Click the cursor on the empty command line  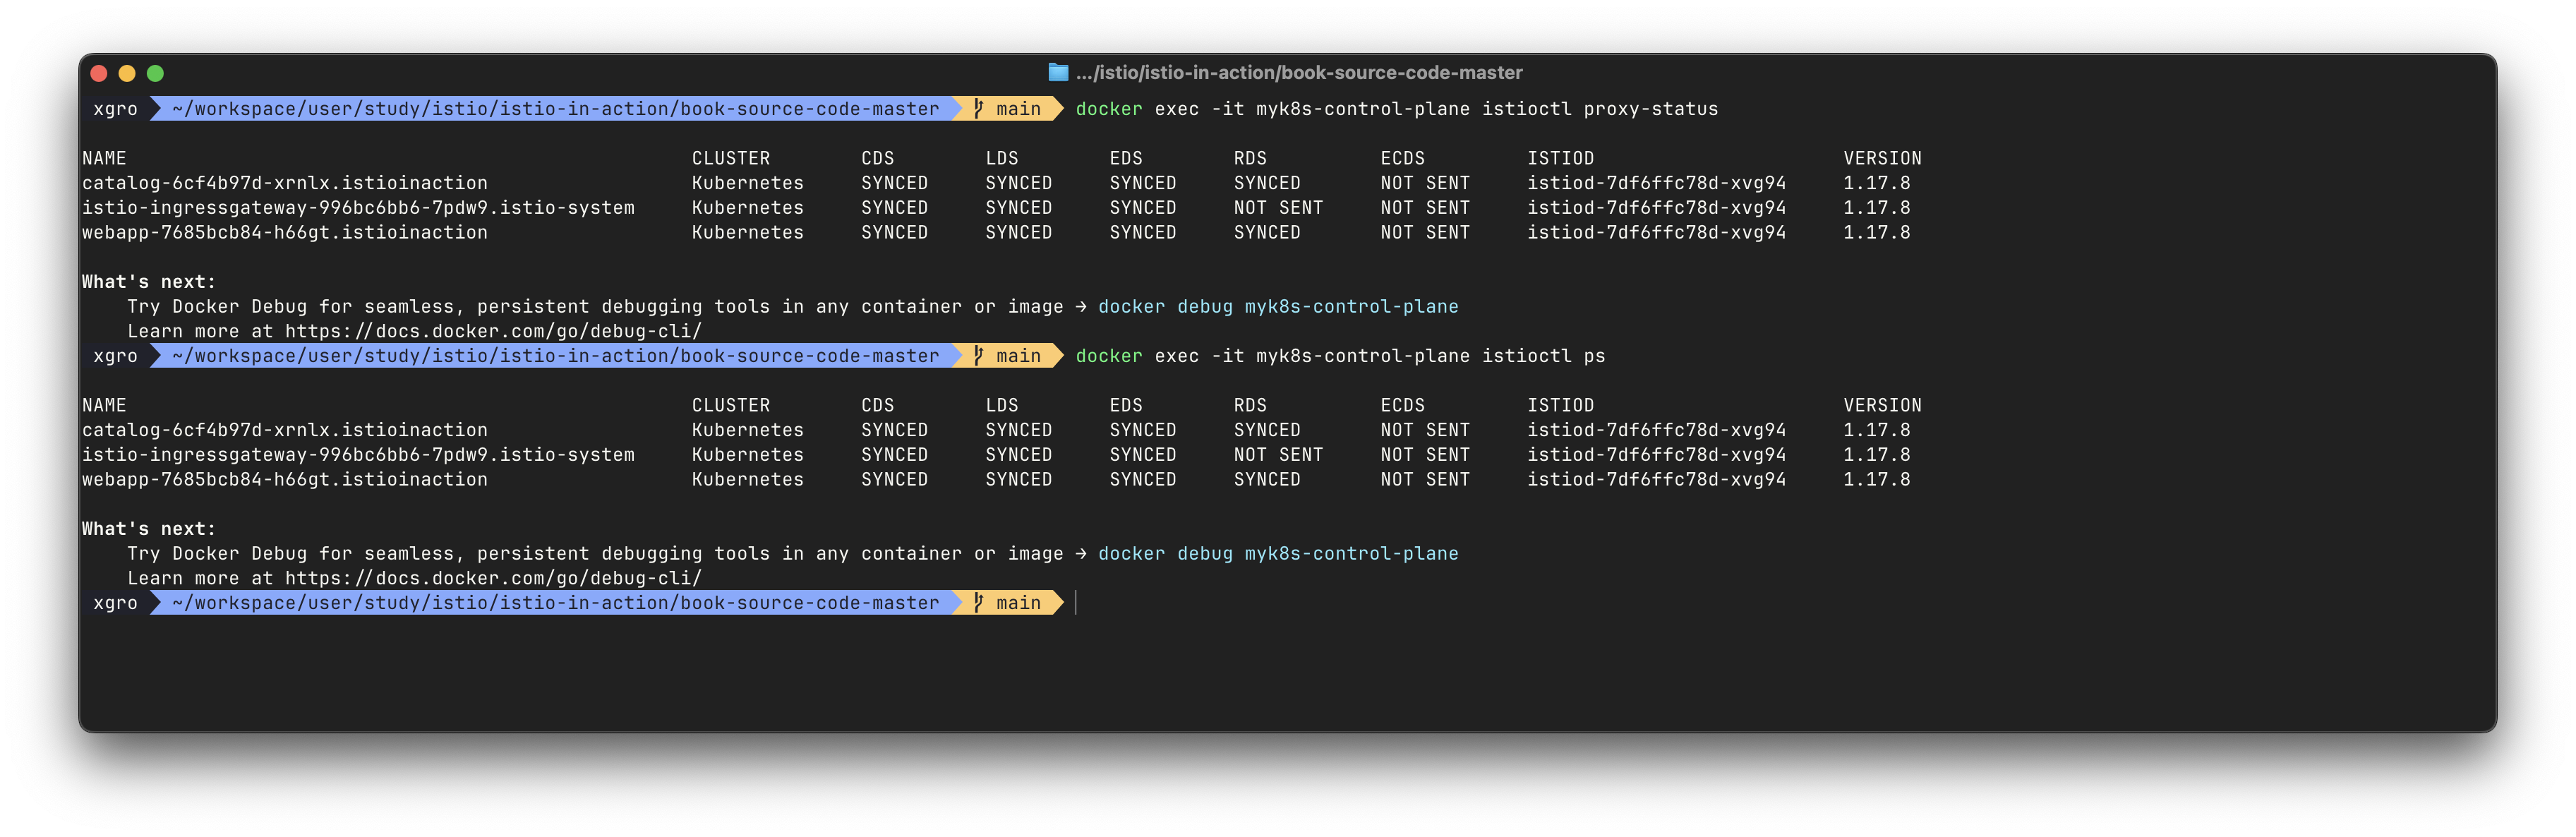tap(1076, 602)
